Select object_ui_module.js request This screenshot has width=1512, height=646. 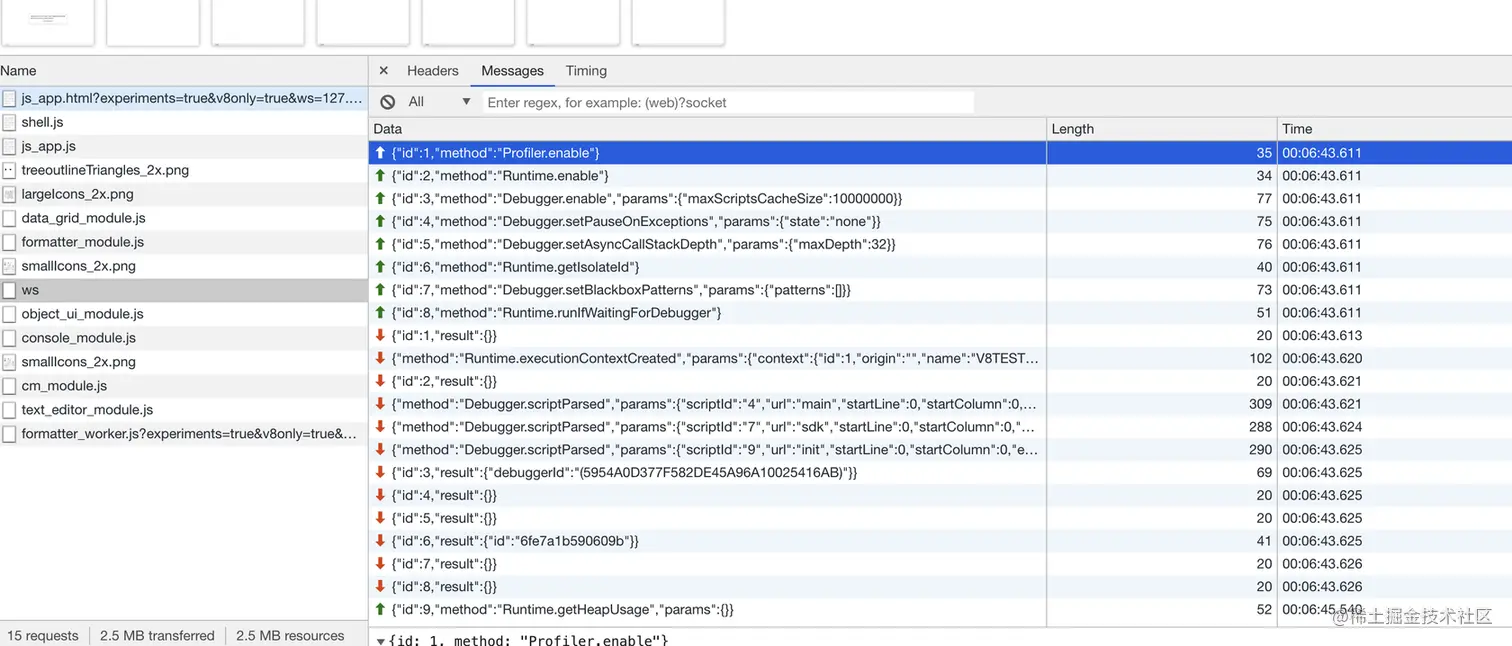tap(184, 314)
